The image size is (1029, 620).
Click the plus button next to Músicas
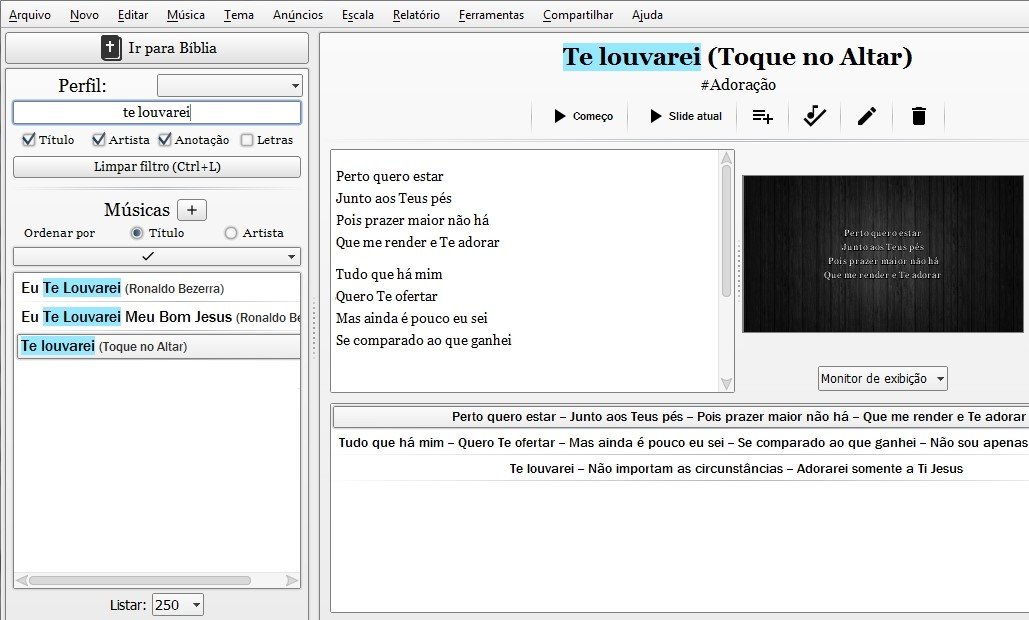(192, 210)
